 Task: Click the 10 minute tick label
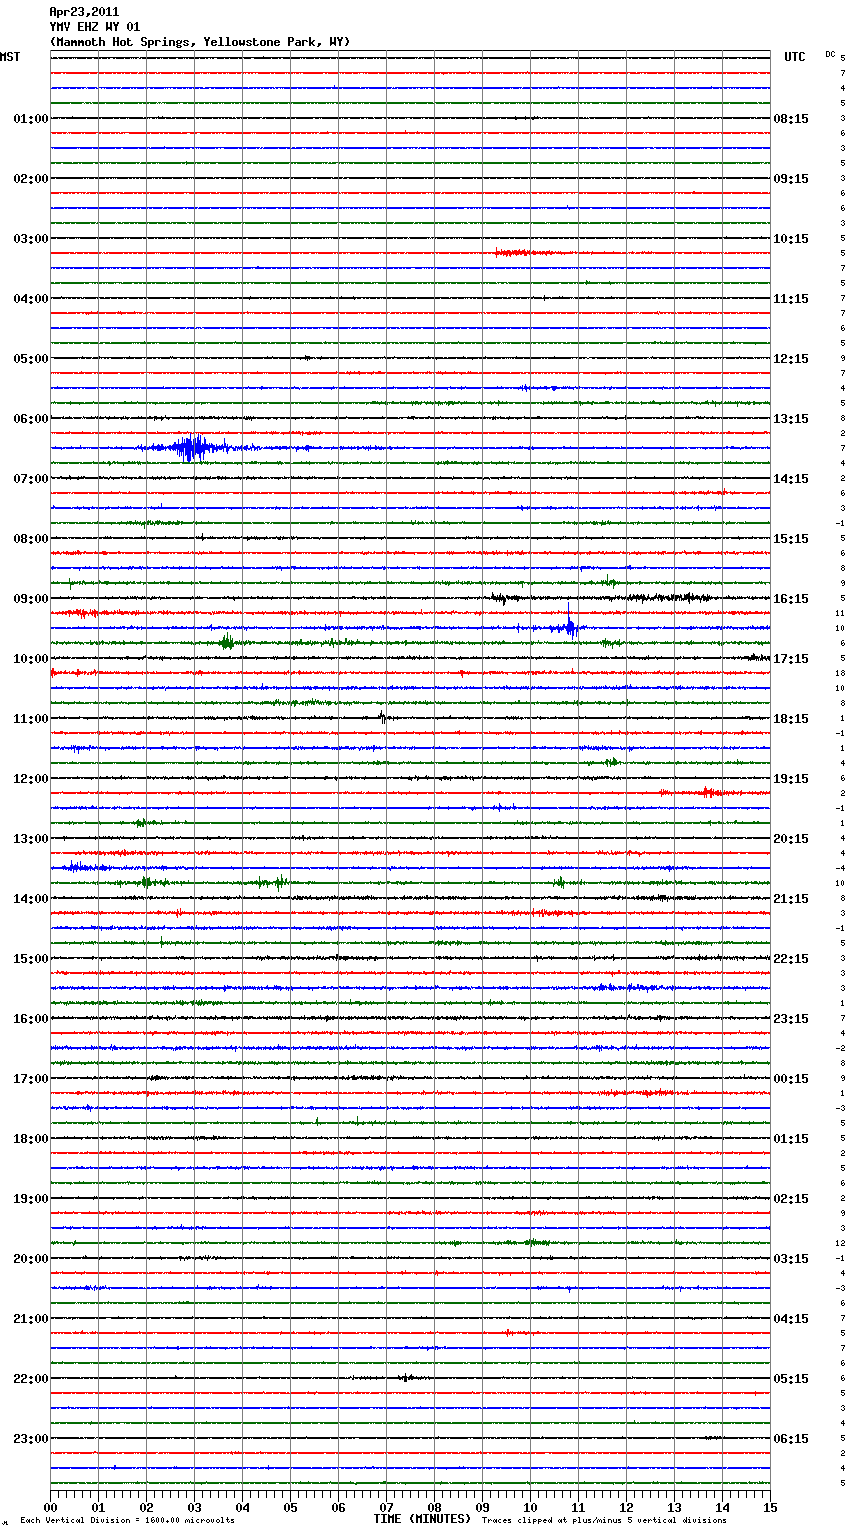pyautogui.click(x=530, y=1507)
